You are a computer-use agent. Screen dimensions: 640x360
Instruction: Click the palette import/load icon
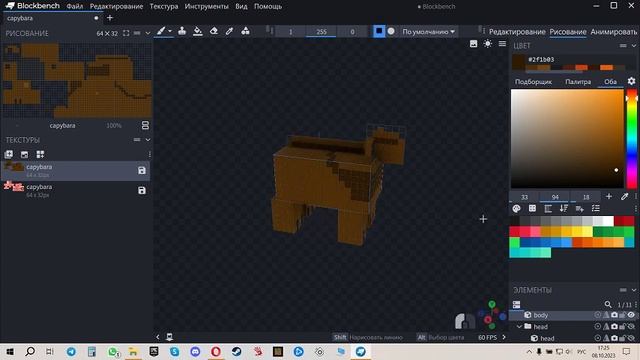tap(580, 209)
